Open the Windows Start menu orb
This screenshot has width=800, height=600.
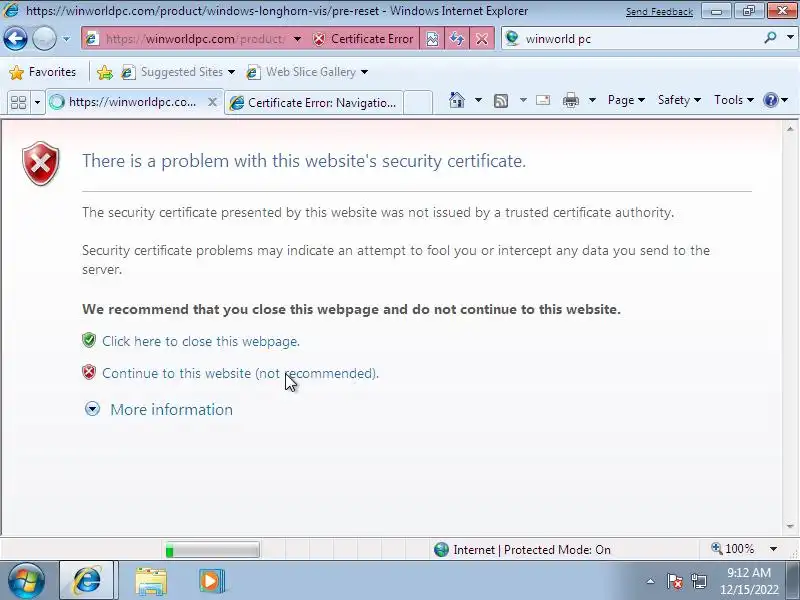(x=26, y=581)
